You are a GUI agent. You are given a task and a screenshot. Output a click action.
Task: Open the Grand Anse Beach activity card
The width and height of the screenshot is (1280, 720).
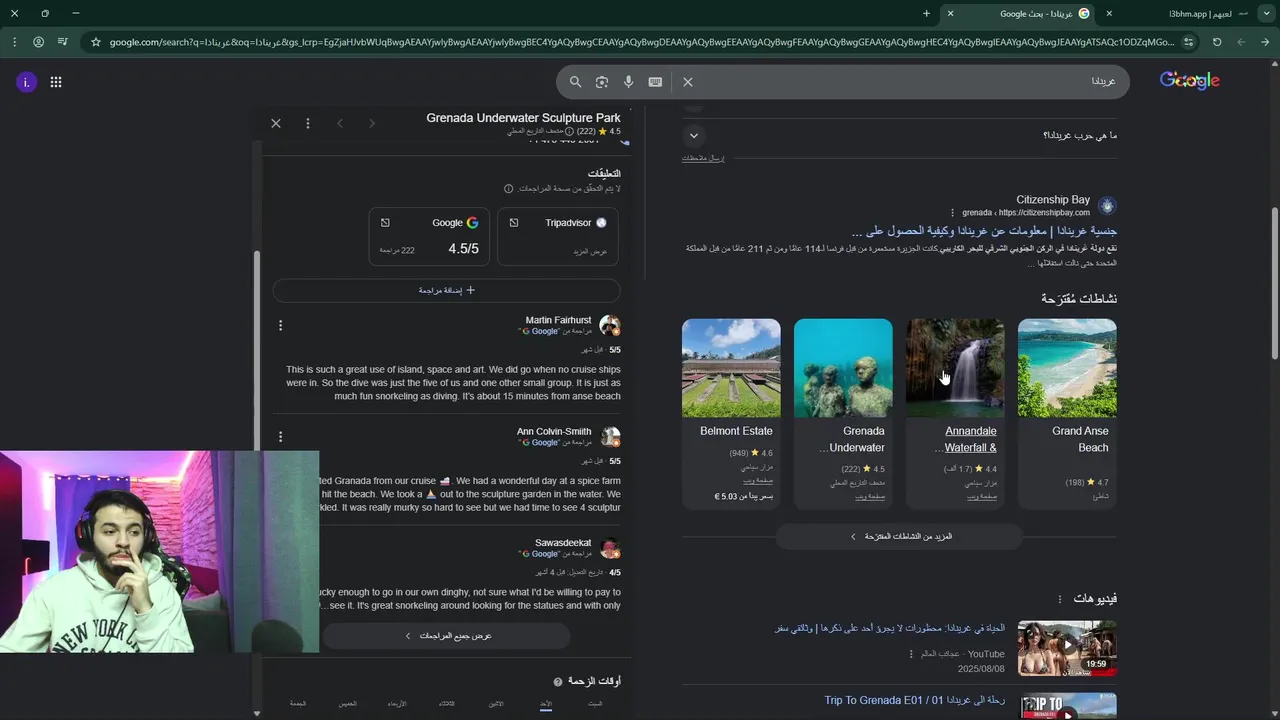click(x=1067, y=413)
